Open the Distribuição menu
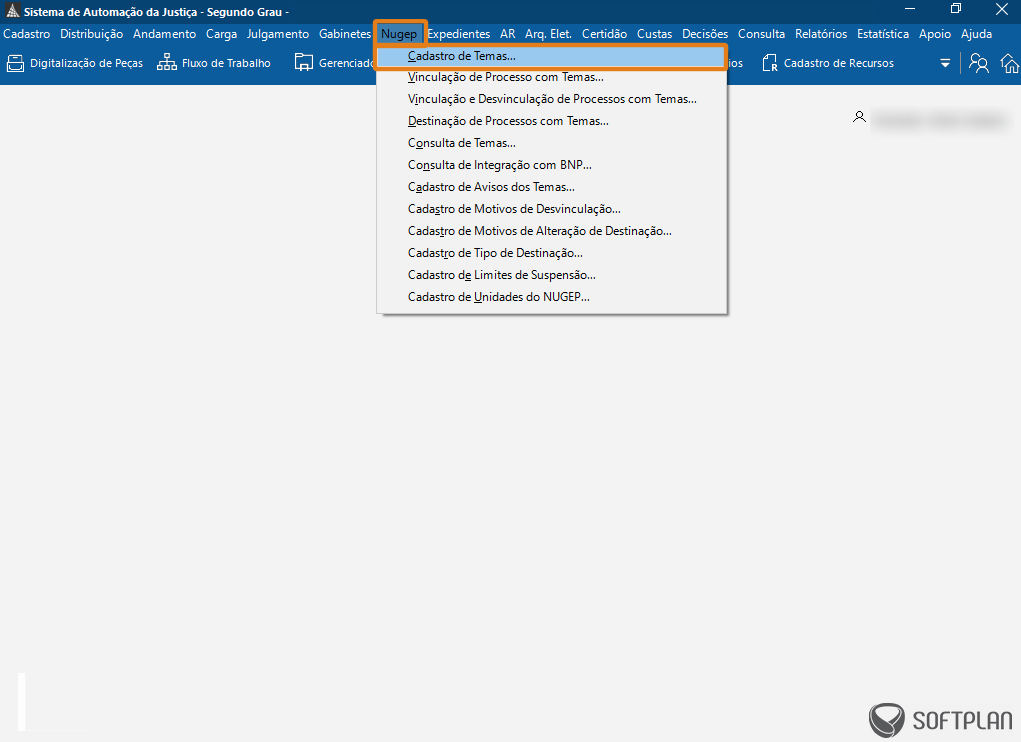This screenshot has height=742, width=1021. point(91,34)
